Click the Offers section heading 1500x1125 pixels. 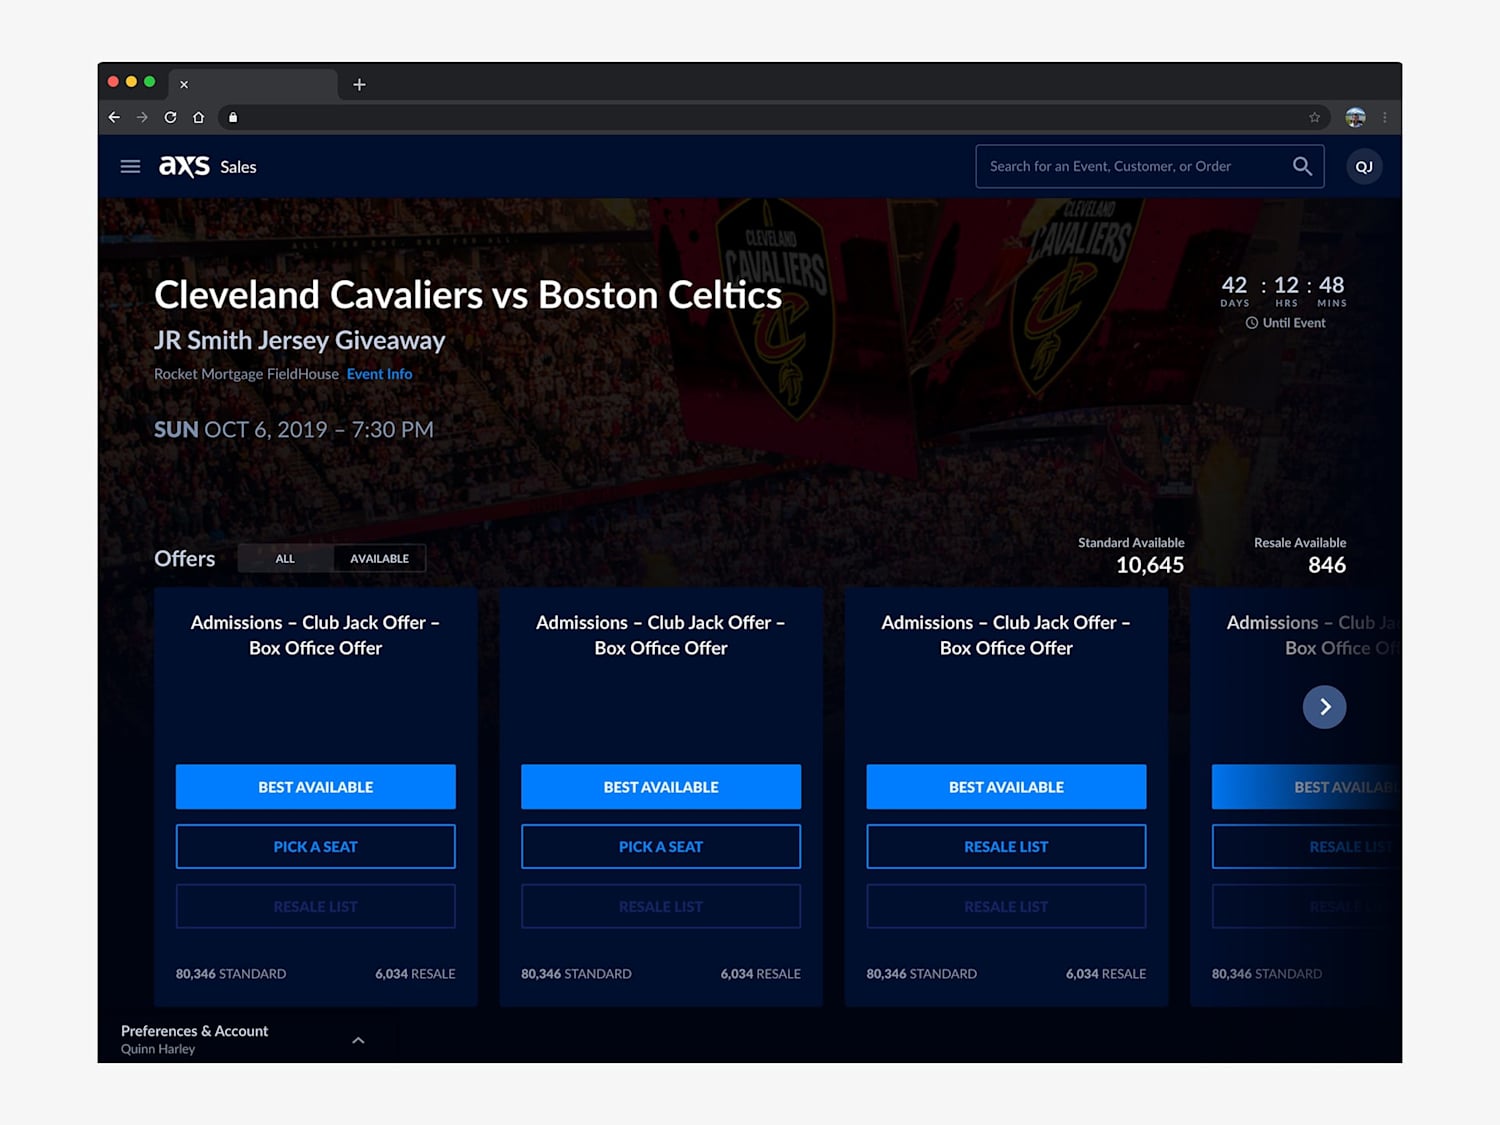coord(185,558)
